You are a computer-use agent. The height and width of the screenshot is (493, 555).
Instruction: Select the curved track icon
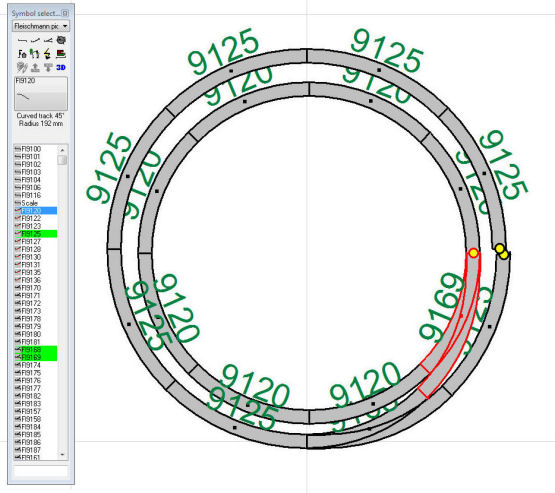coord(35,40)
